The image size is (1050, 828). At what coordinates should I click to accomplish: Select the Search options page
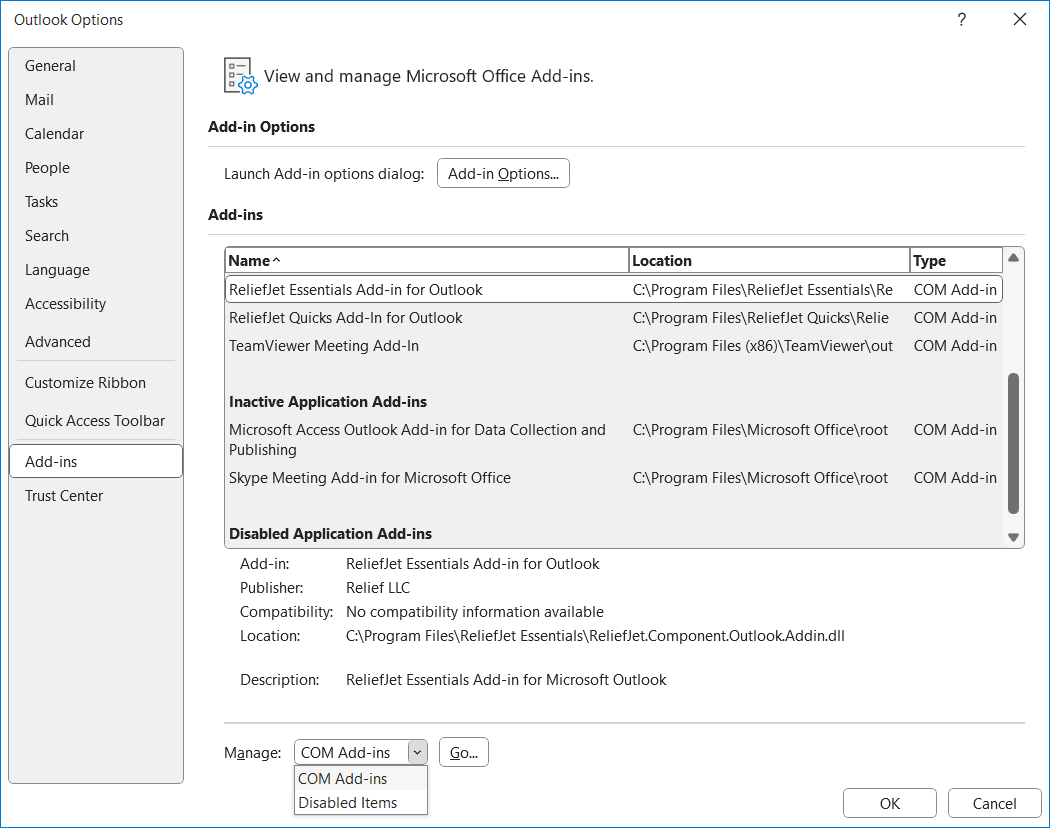pyautogui.click(x=96, y=236)
